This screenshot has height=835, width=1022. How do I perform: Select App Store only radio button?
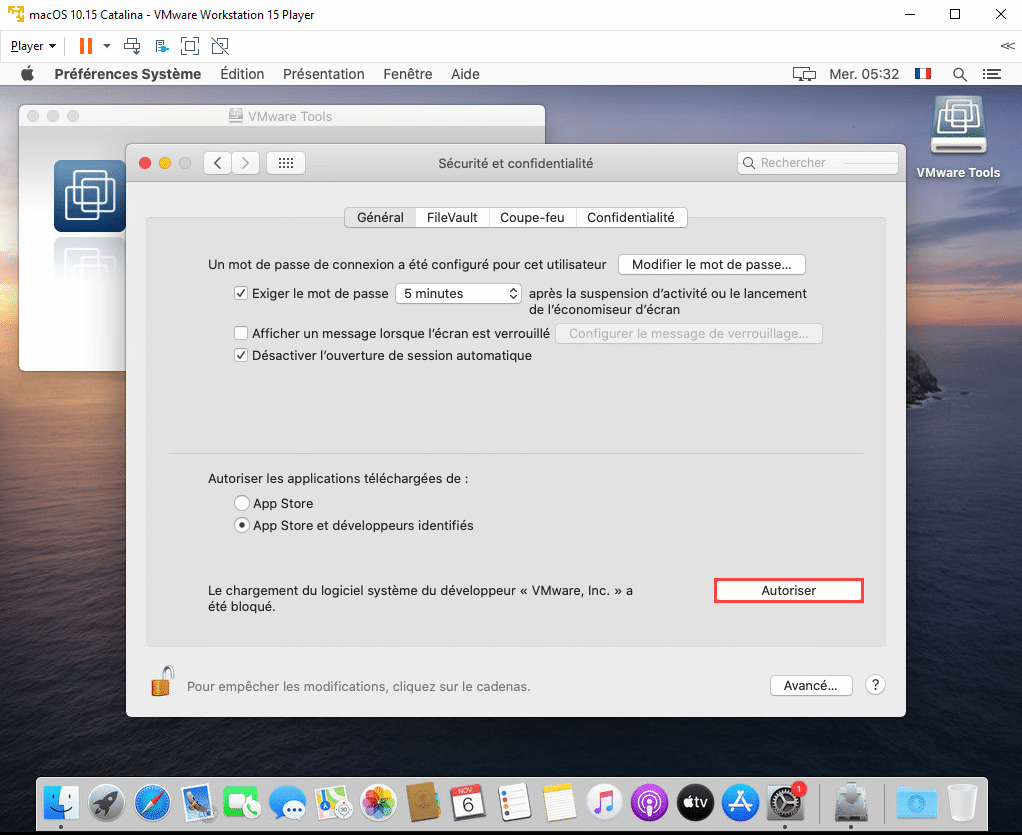click(x=242, y=503)
